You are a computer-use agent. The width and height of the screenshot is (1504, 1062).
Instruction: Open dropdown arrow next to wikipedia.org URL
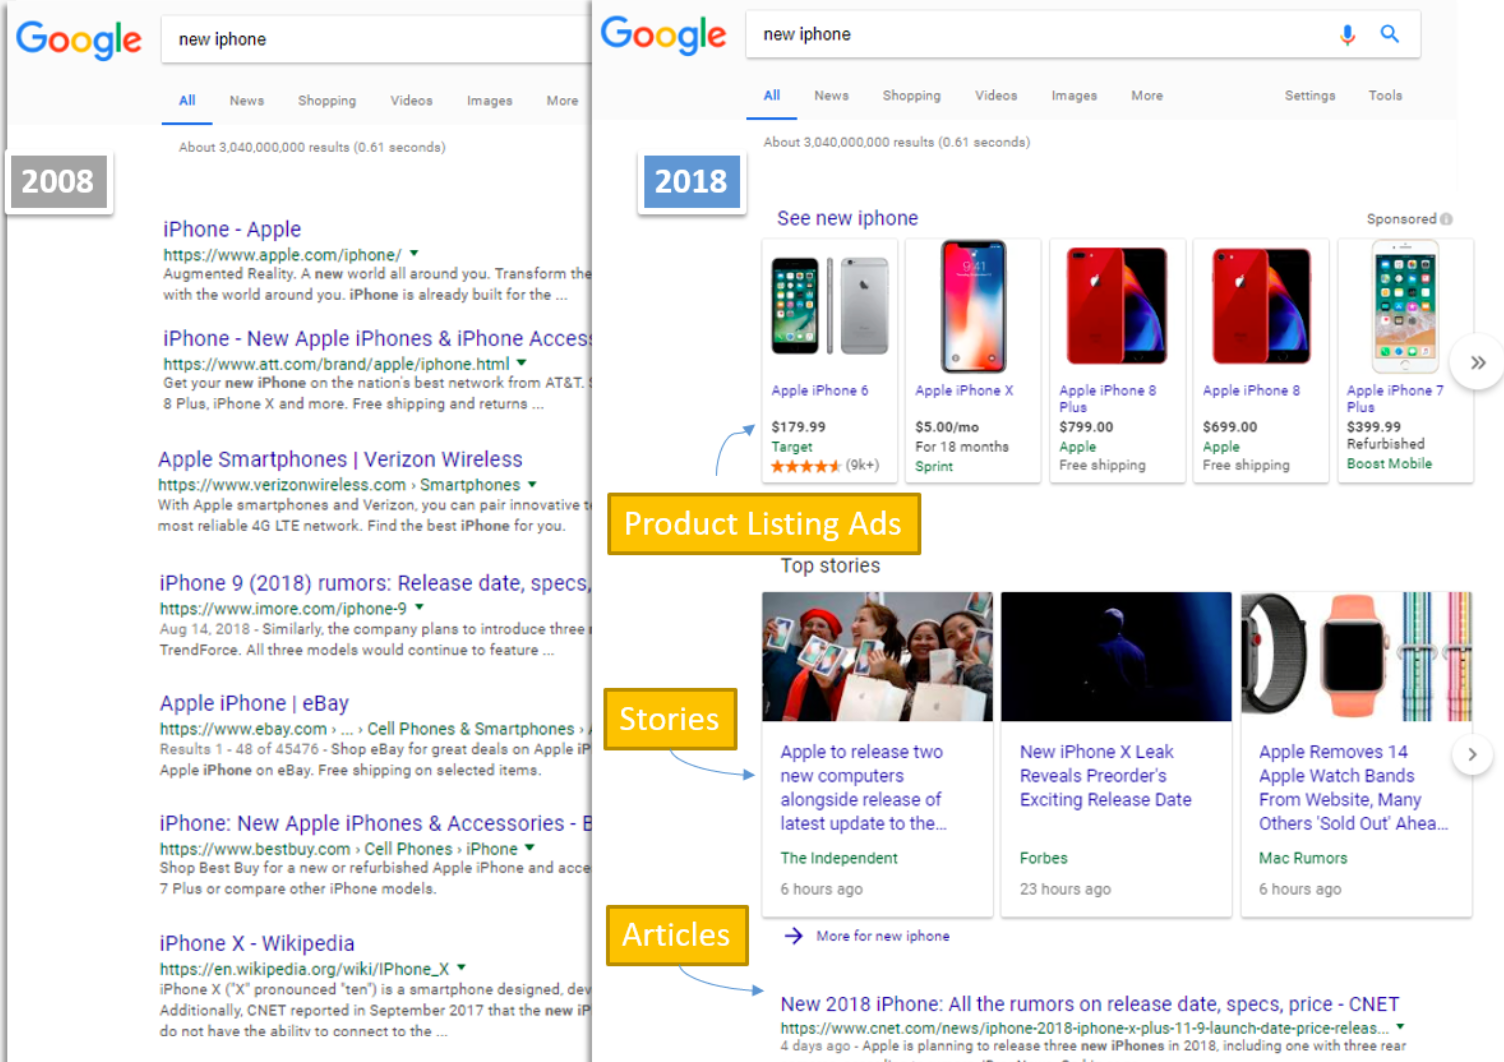coord(461,967)
